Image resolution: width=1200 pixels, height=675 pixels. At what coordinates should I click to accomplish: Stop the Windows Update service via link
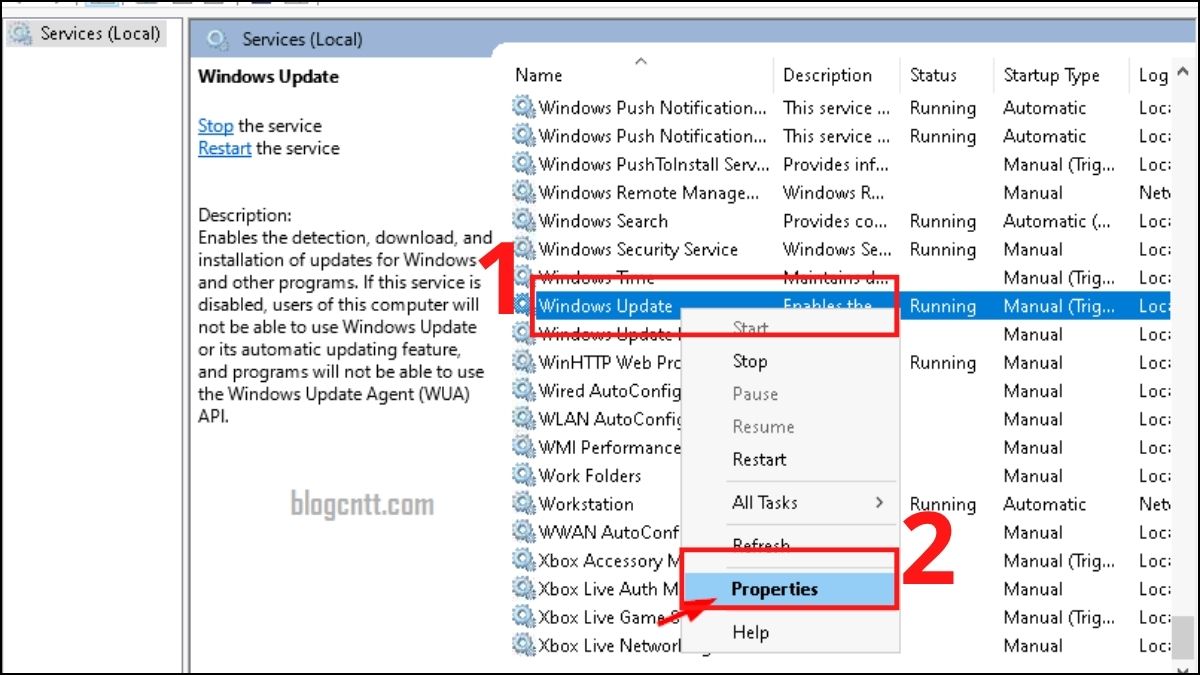215,126
